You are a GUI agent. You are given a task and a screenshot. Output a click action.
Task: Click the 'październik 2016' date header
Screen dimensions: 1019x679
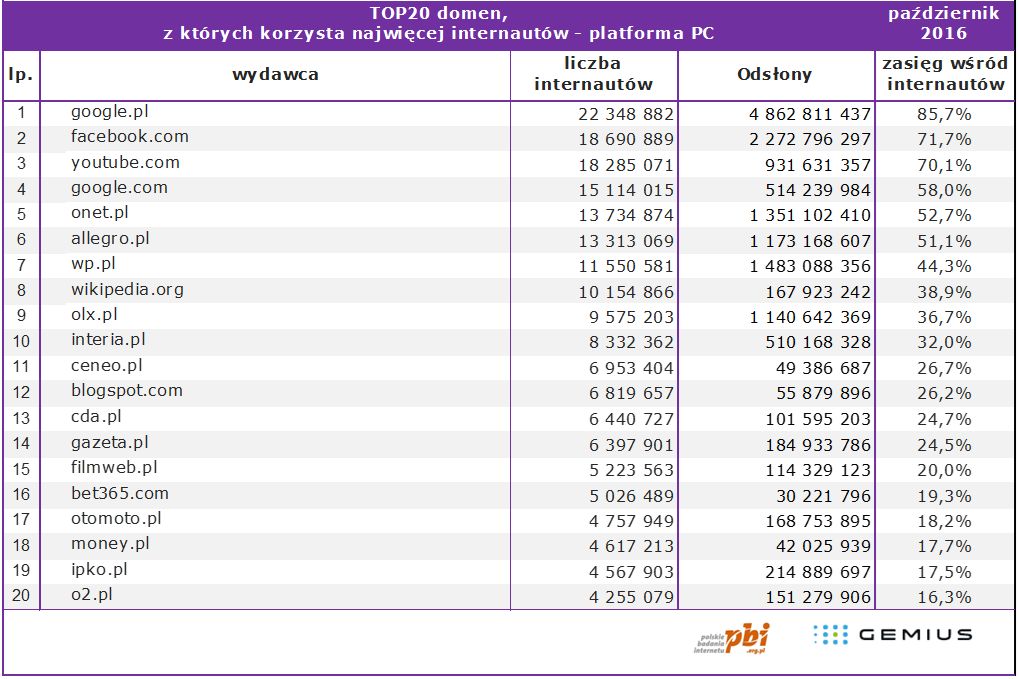point(944,23)
